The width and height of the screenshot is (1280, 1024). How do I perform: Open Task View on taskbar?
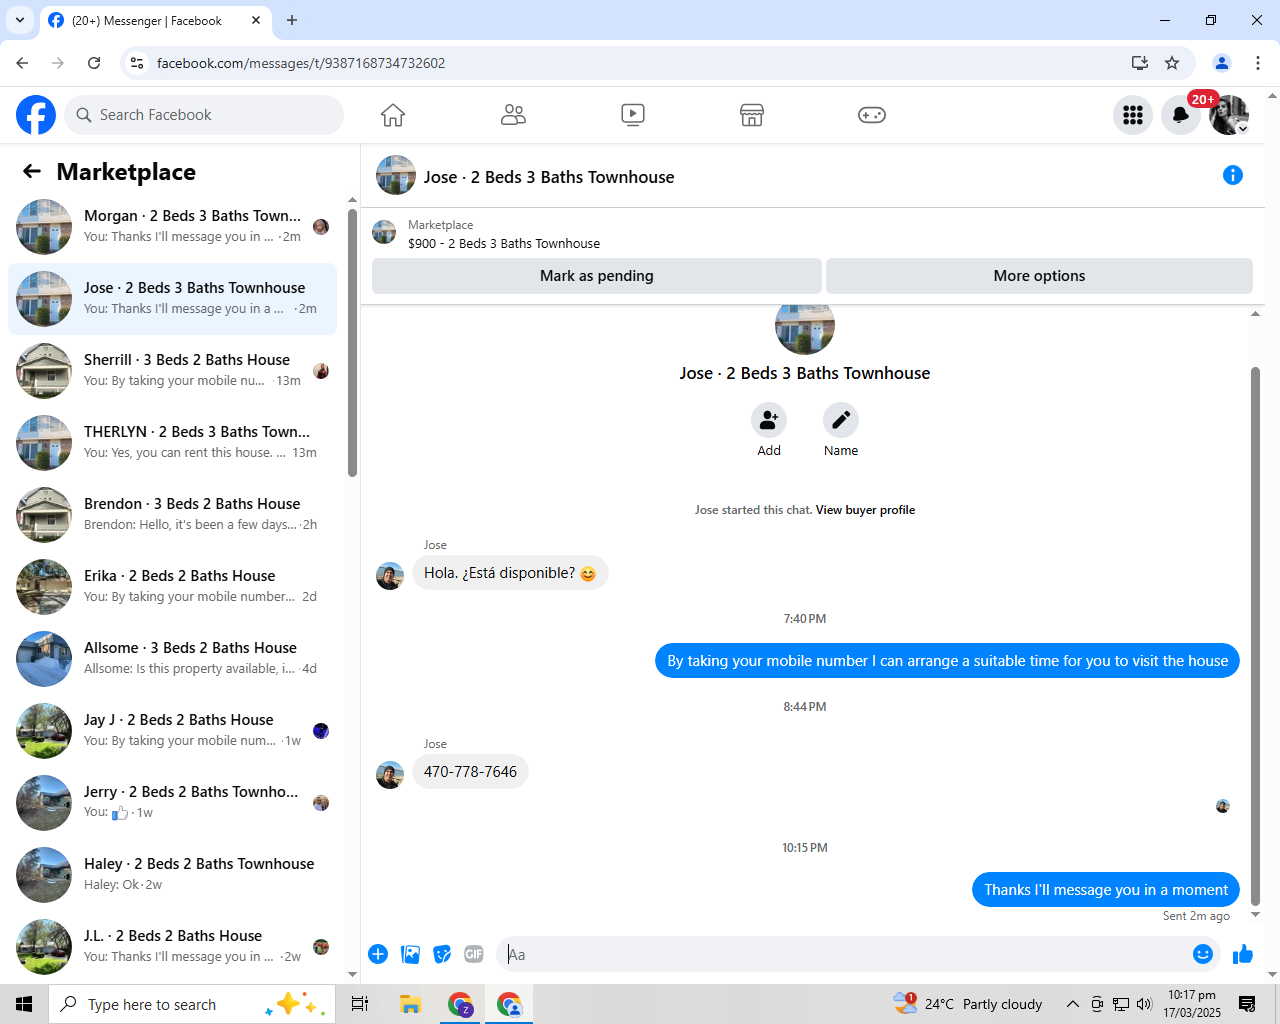click(360, 1004)
